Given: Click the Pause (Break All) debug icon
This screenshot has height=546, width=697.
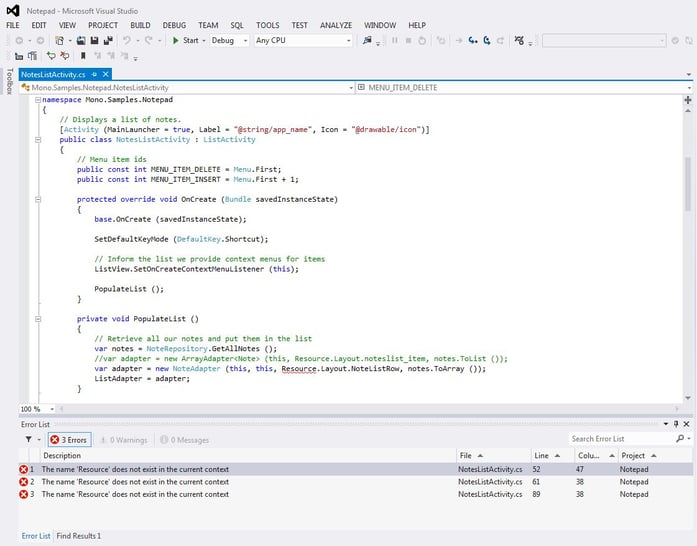Looking at the screenshot, I should (394, 40).
